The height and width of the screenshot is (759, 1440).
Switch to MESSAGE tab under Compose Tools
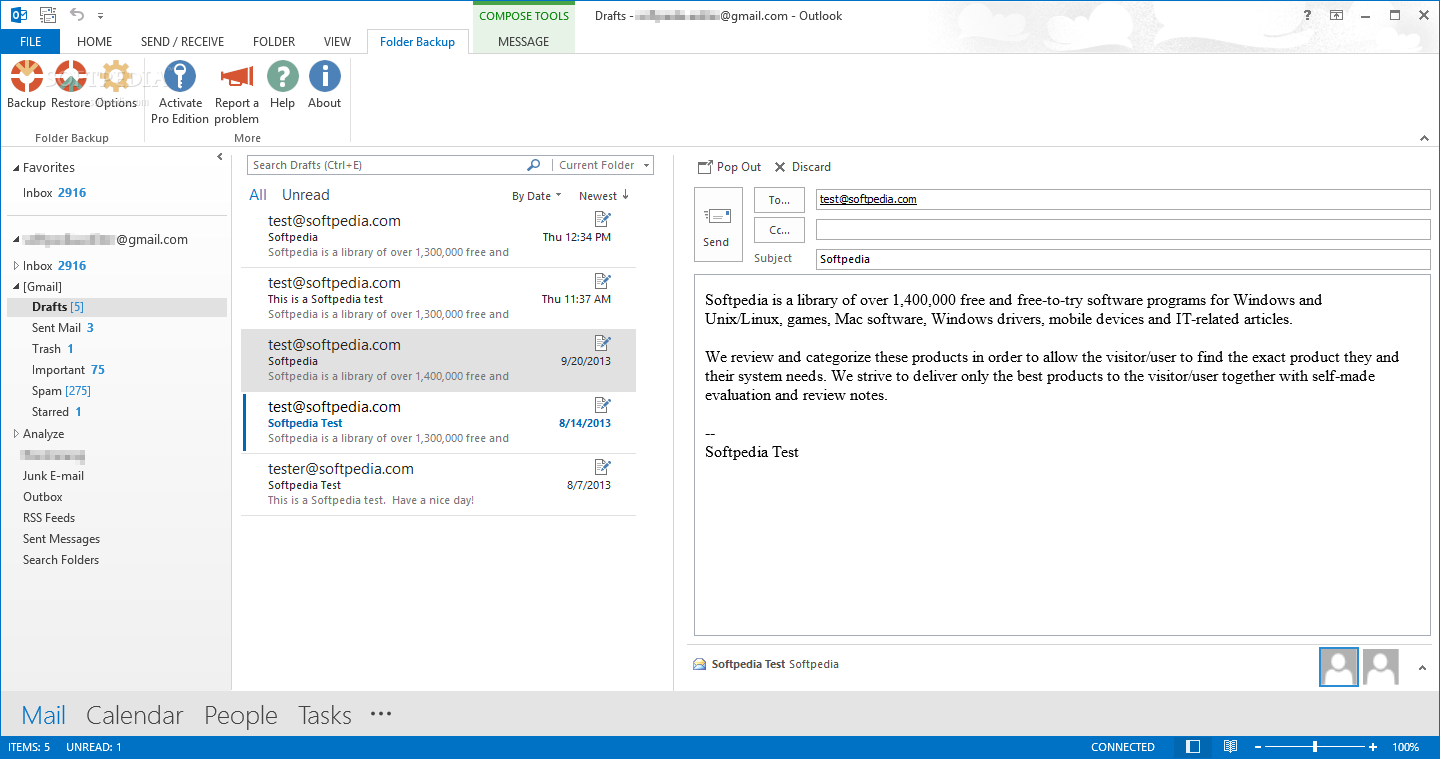point(523,41)
